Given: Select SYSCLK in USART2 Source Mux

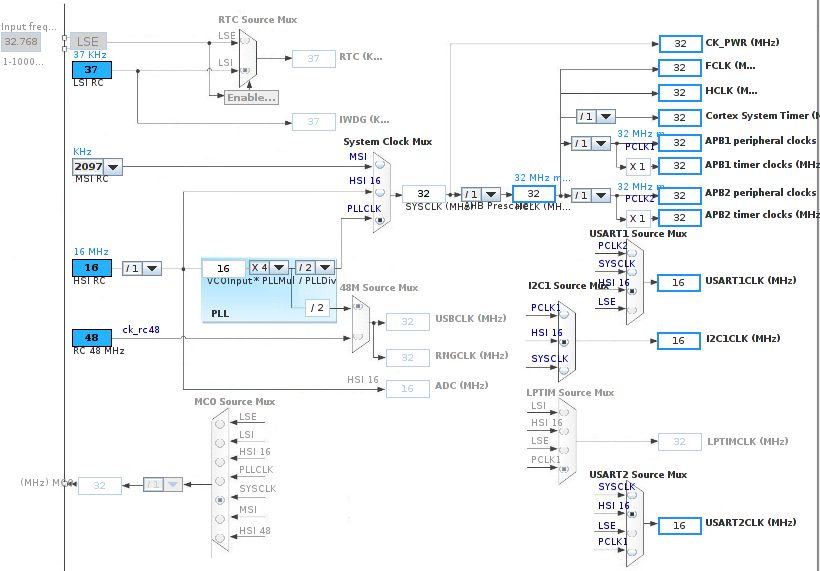Looking at the screenshot, I should point(632,495).
